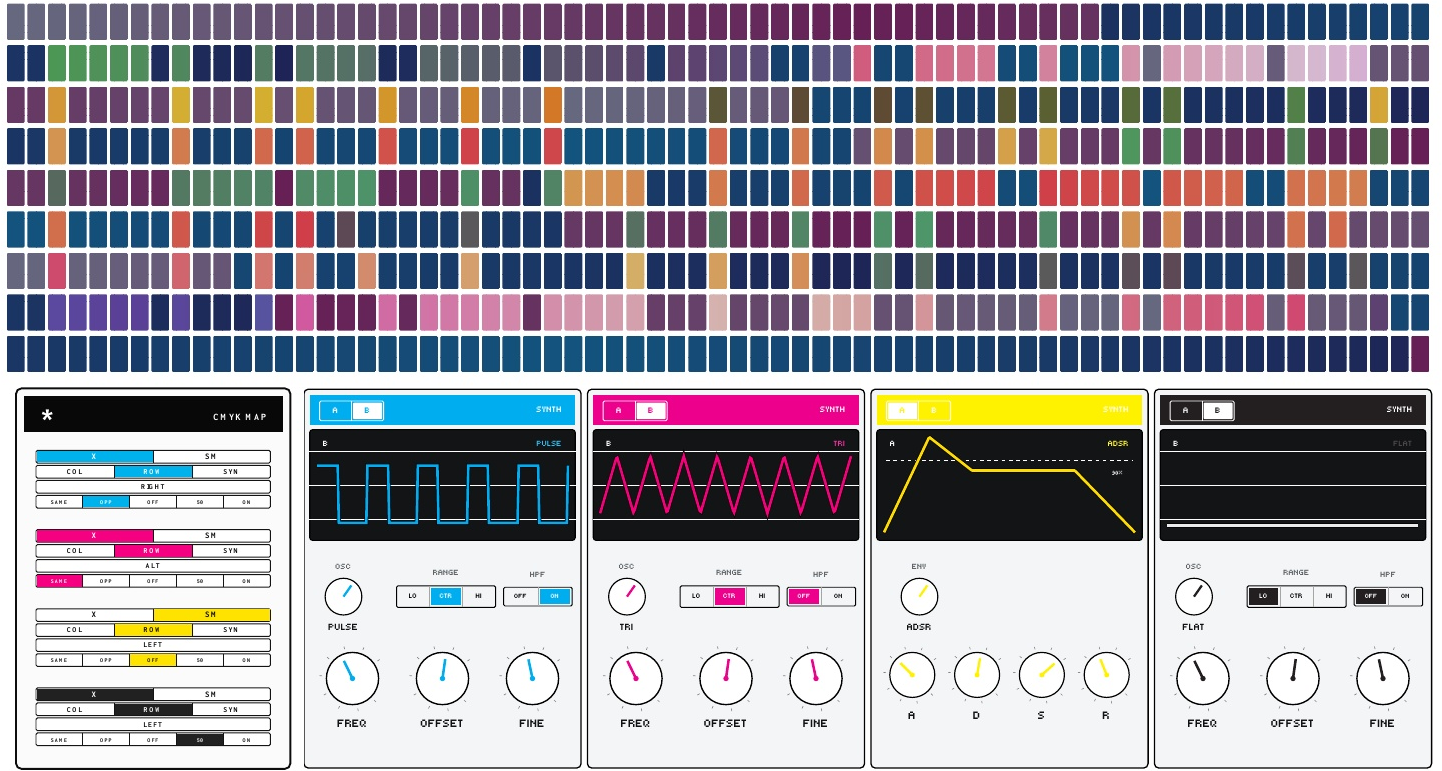This screenshot has height=771, width=1442.
Task: Adjust the magenta OFFSET knob
Action: (x=725, y=678)
